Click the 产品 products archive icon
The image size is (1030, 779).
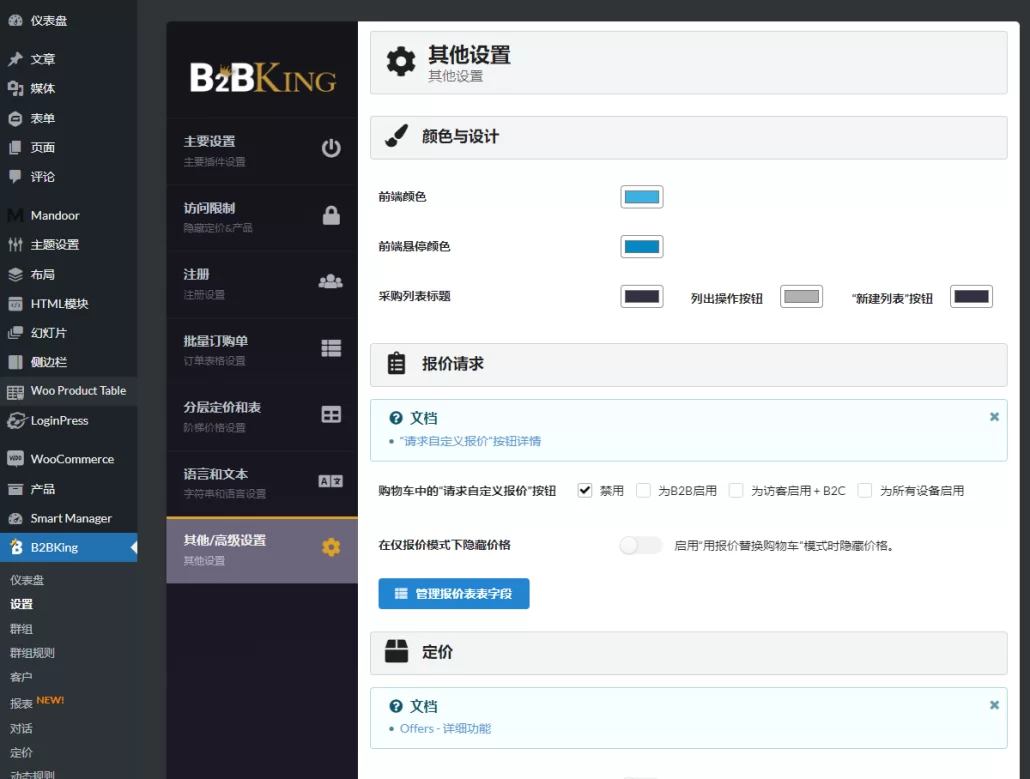15,489
